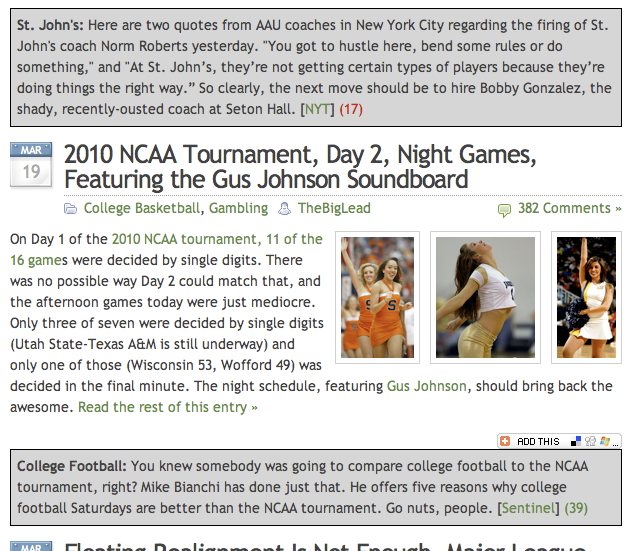This screenshot has height=551, width=634.
Task: Click the Delicious share icon
Action: tap(576, 441)
